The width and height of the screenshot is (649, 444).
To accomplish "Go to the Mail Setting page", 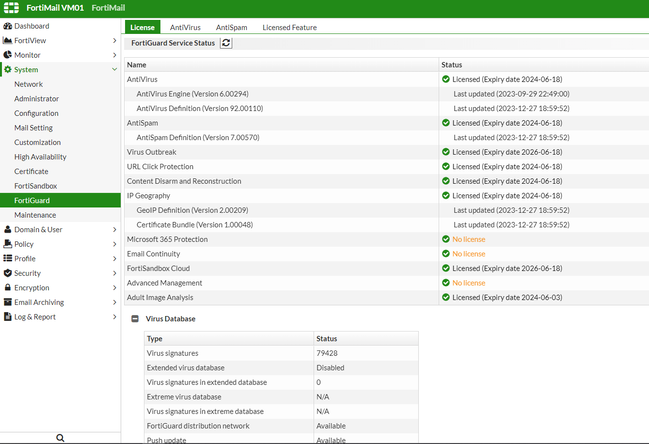I will 34,128.
